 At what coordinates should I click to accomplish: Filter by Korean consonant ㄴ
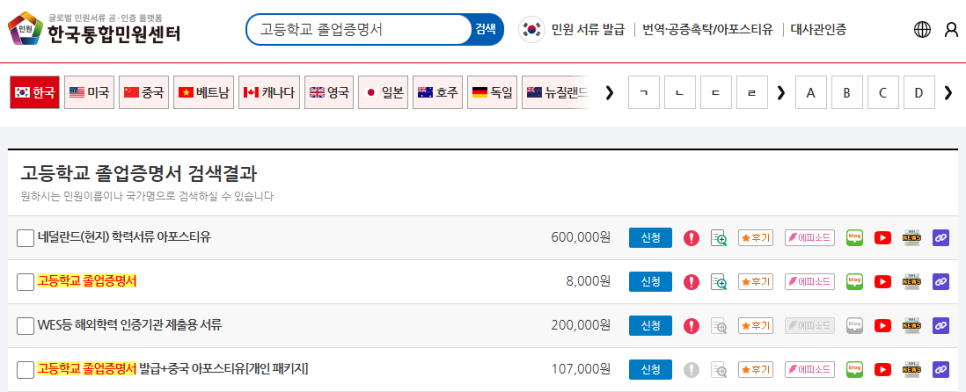[x=680, y=92]
